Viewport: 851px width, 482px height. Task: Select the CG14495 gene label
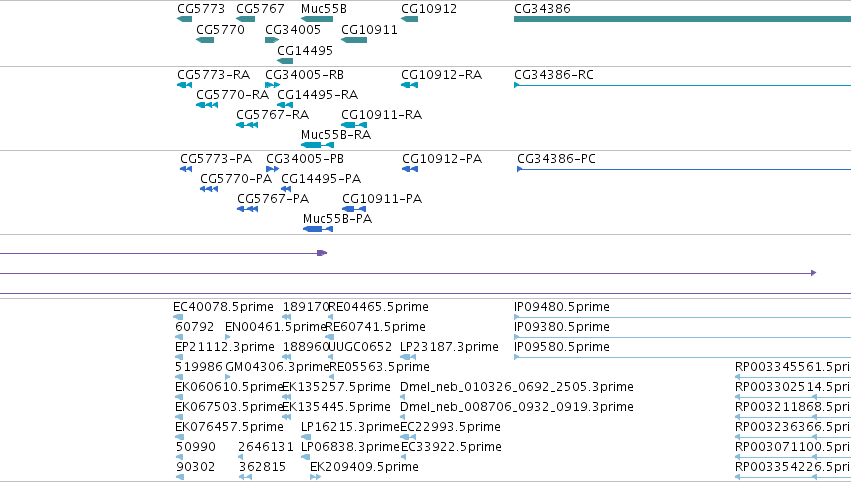[305, 50]
